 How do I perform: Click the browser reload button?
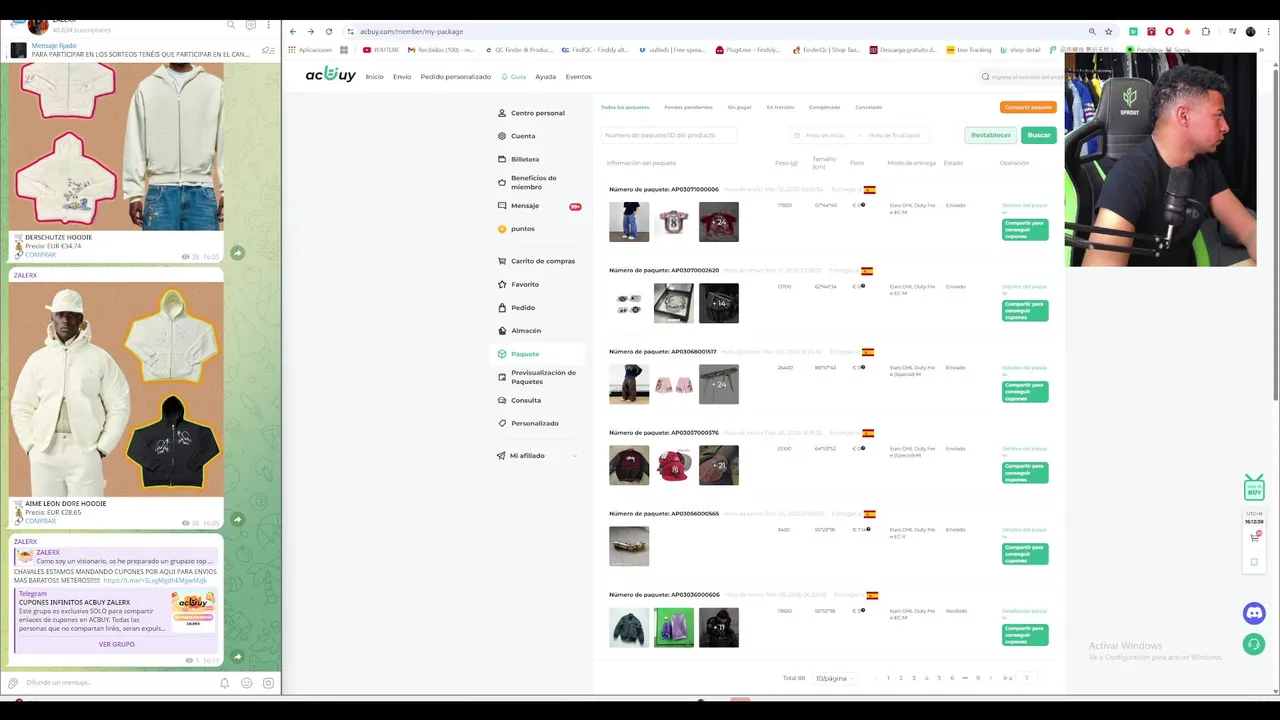(329, 31)
